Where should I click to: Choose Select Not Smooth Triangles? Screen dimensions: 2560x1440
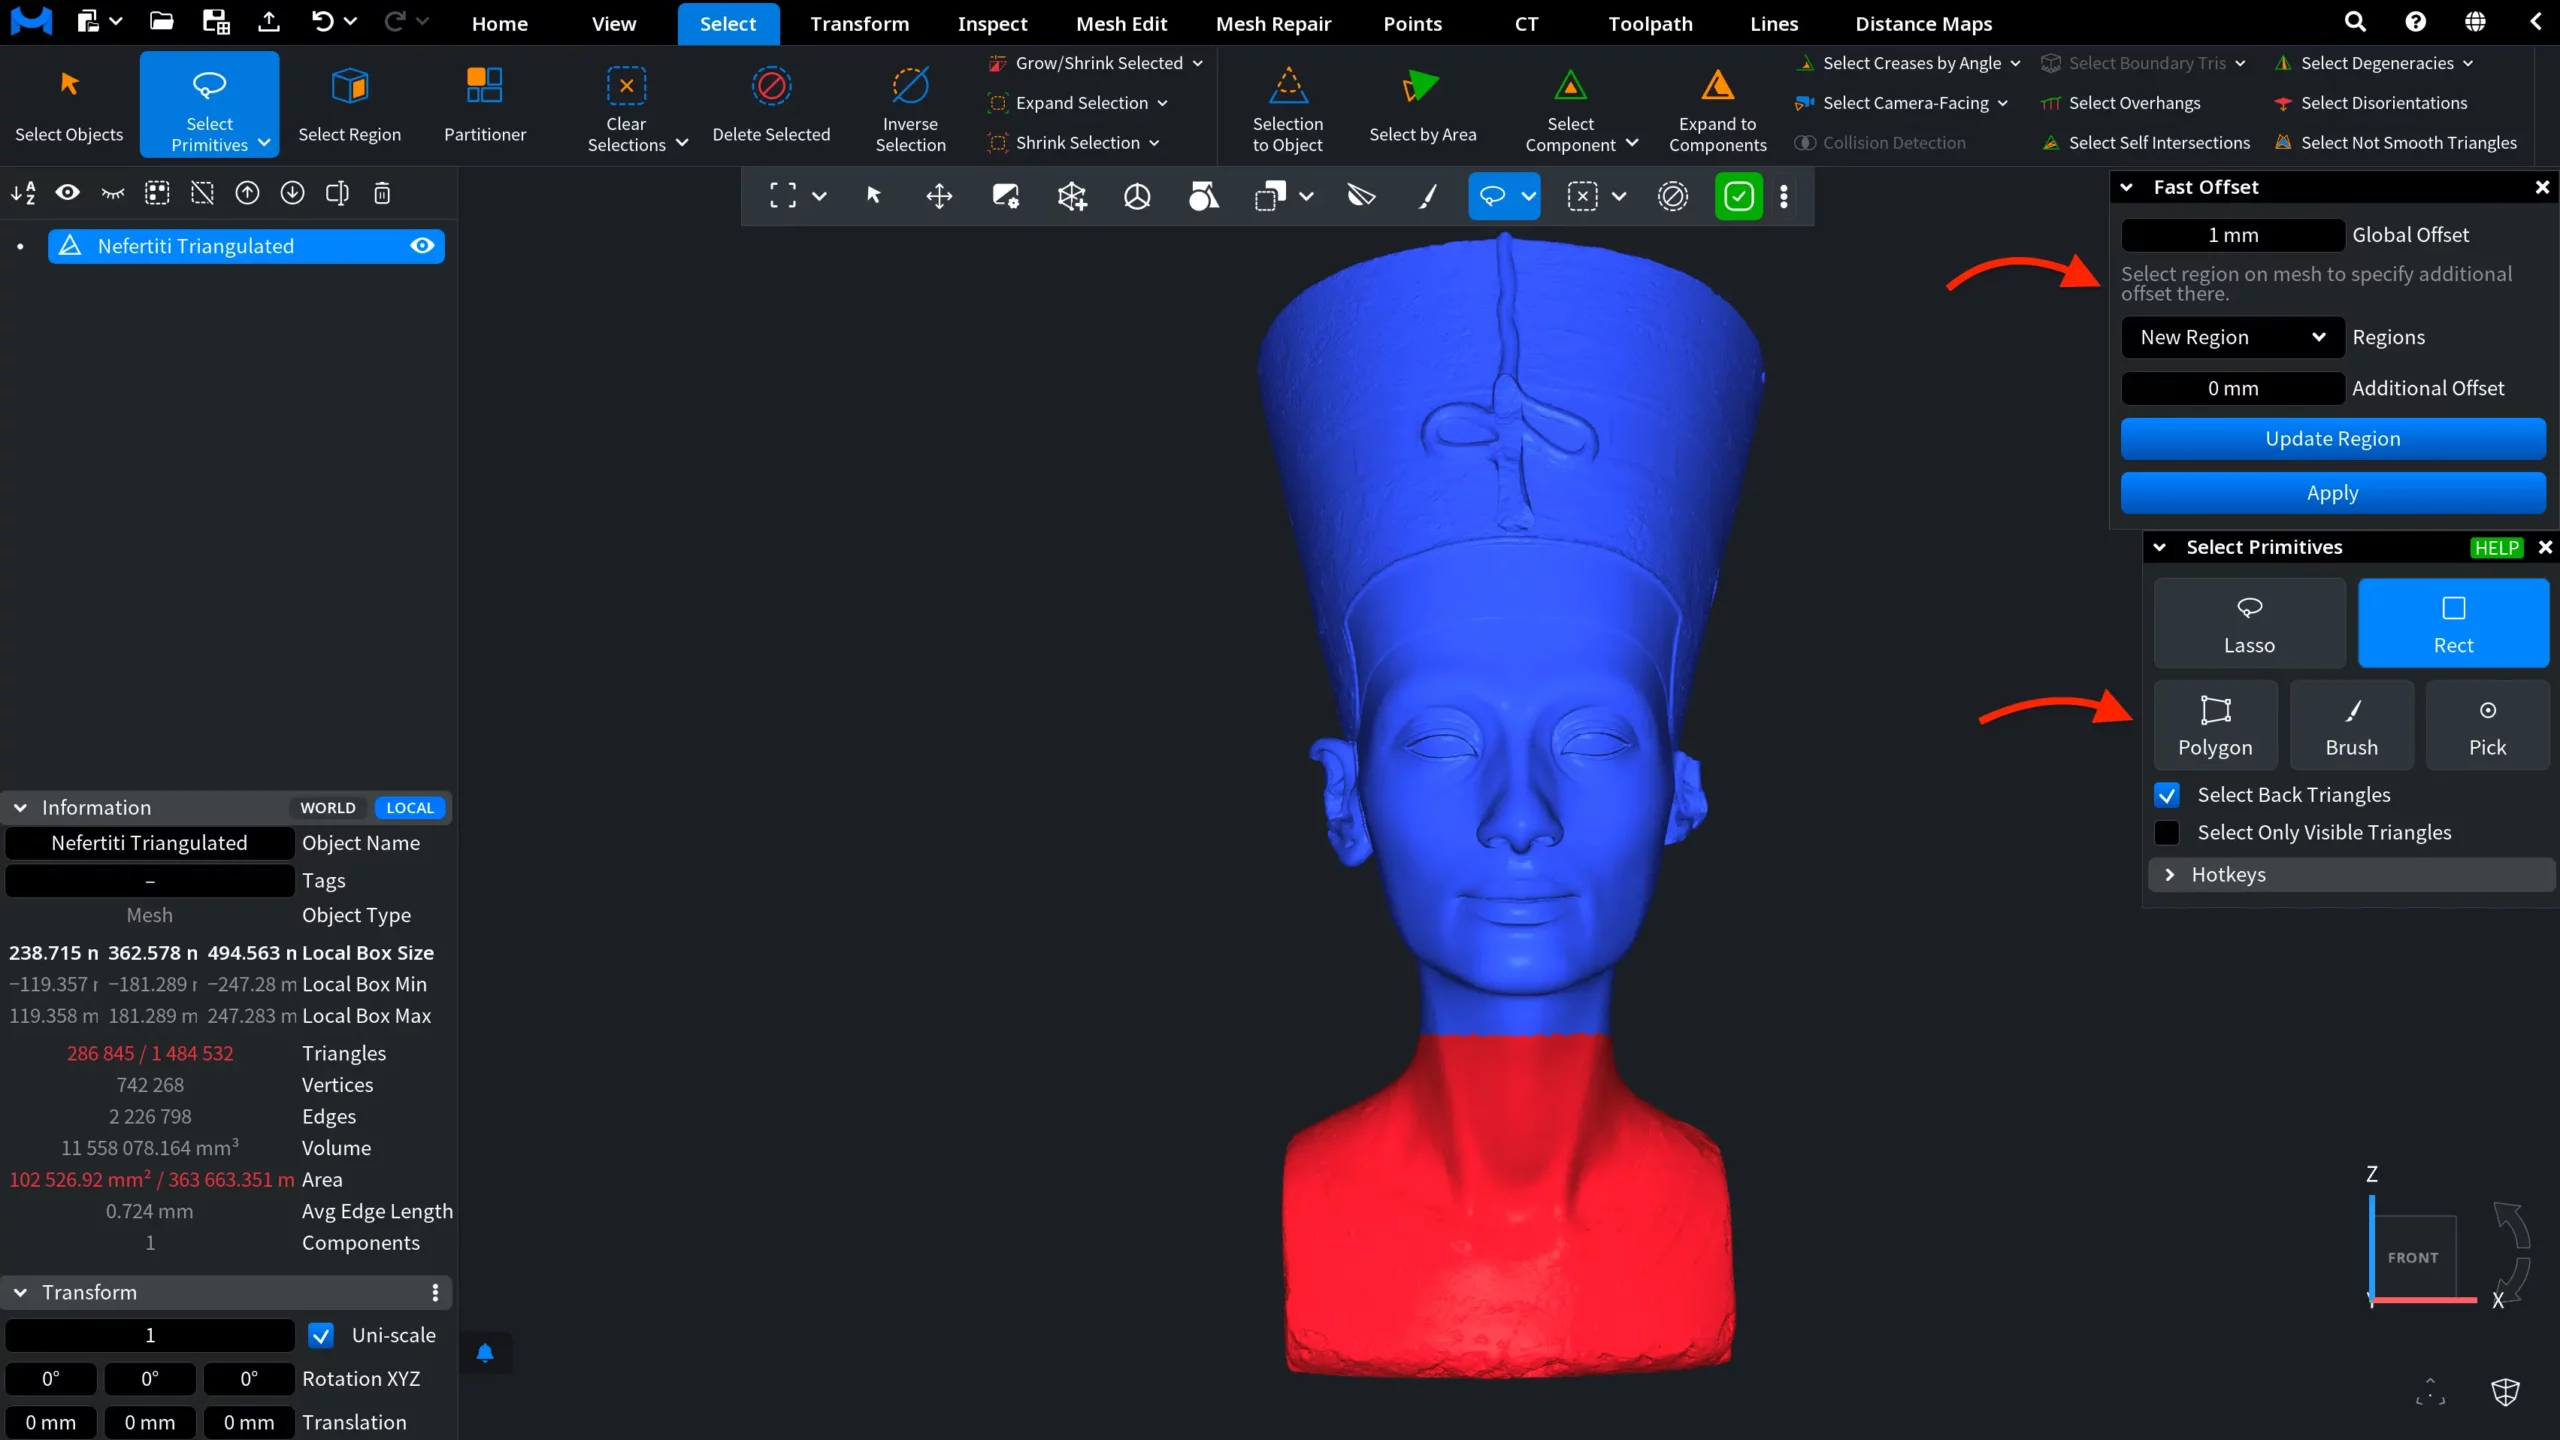2395,143
